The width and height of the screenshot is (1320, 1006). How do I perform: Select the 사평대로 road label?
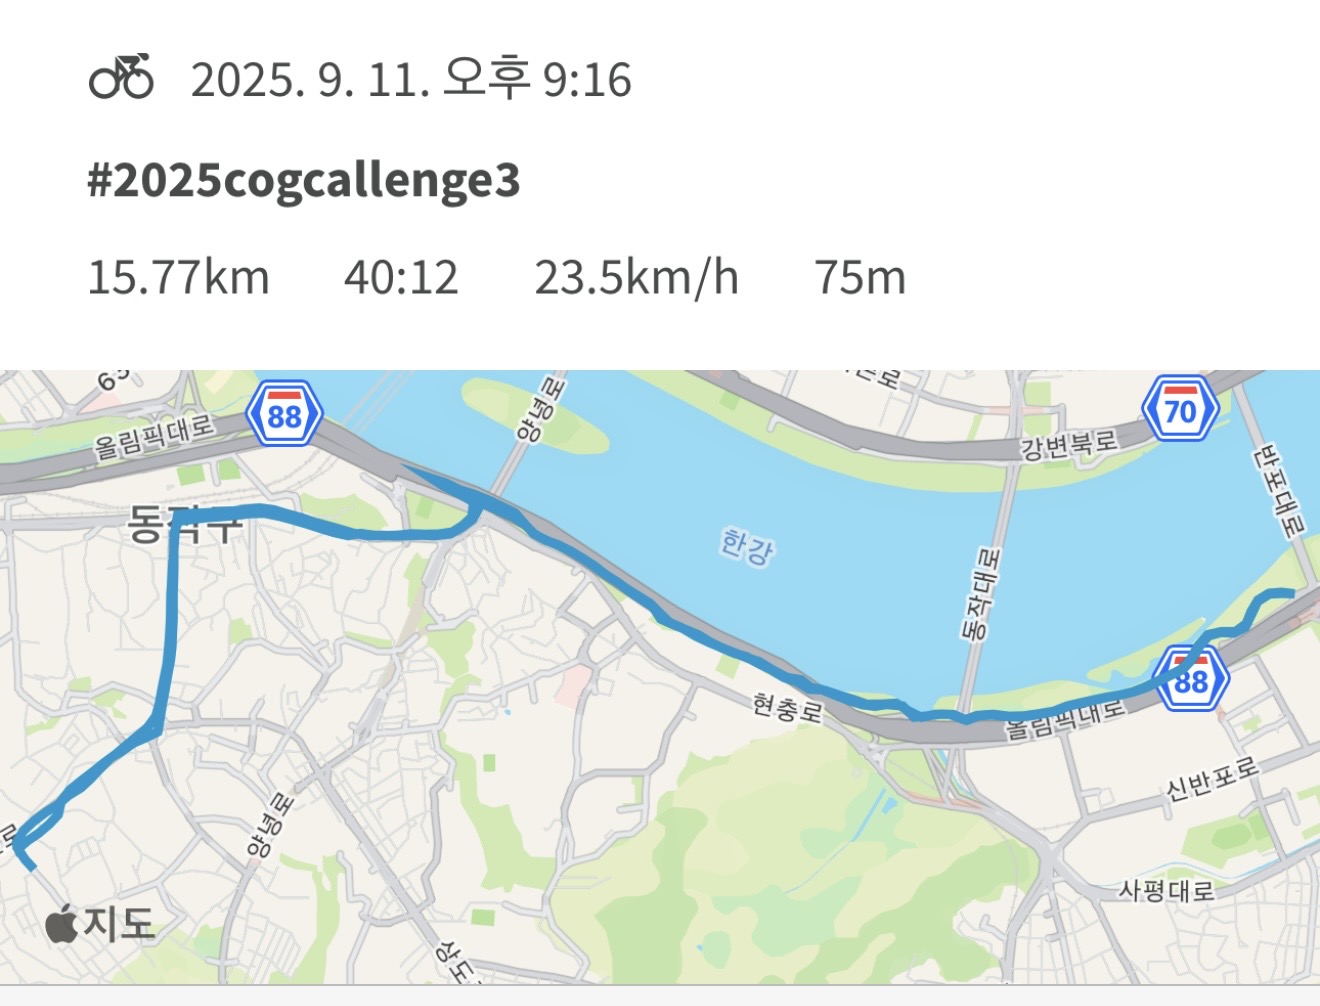(1166, 888)
